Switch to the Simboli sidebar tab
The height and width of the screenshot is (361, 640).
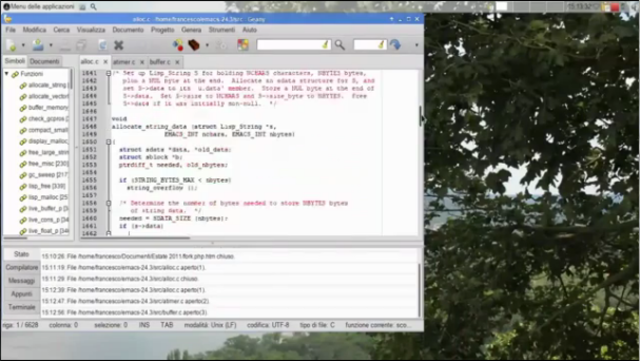click(x=15, y=61)
